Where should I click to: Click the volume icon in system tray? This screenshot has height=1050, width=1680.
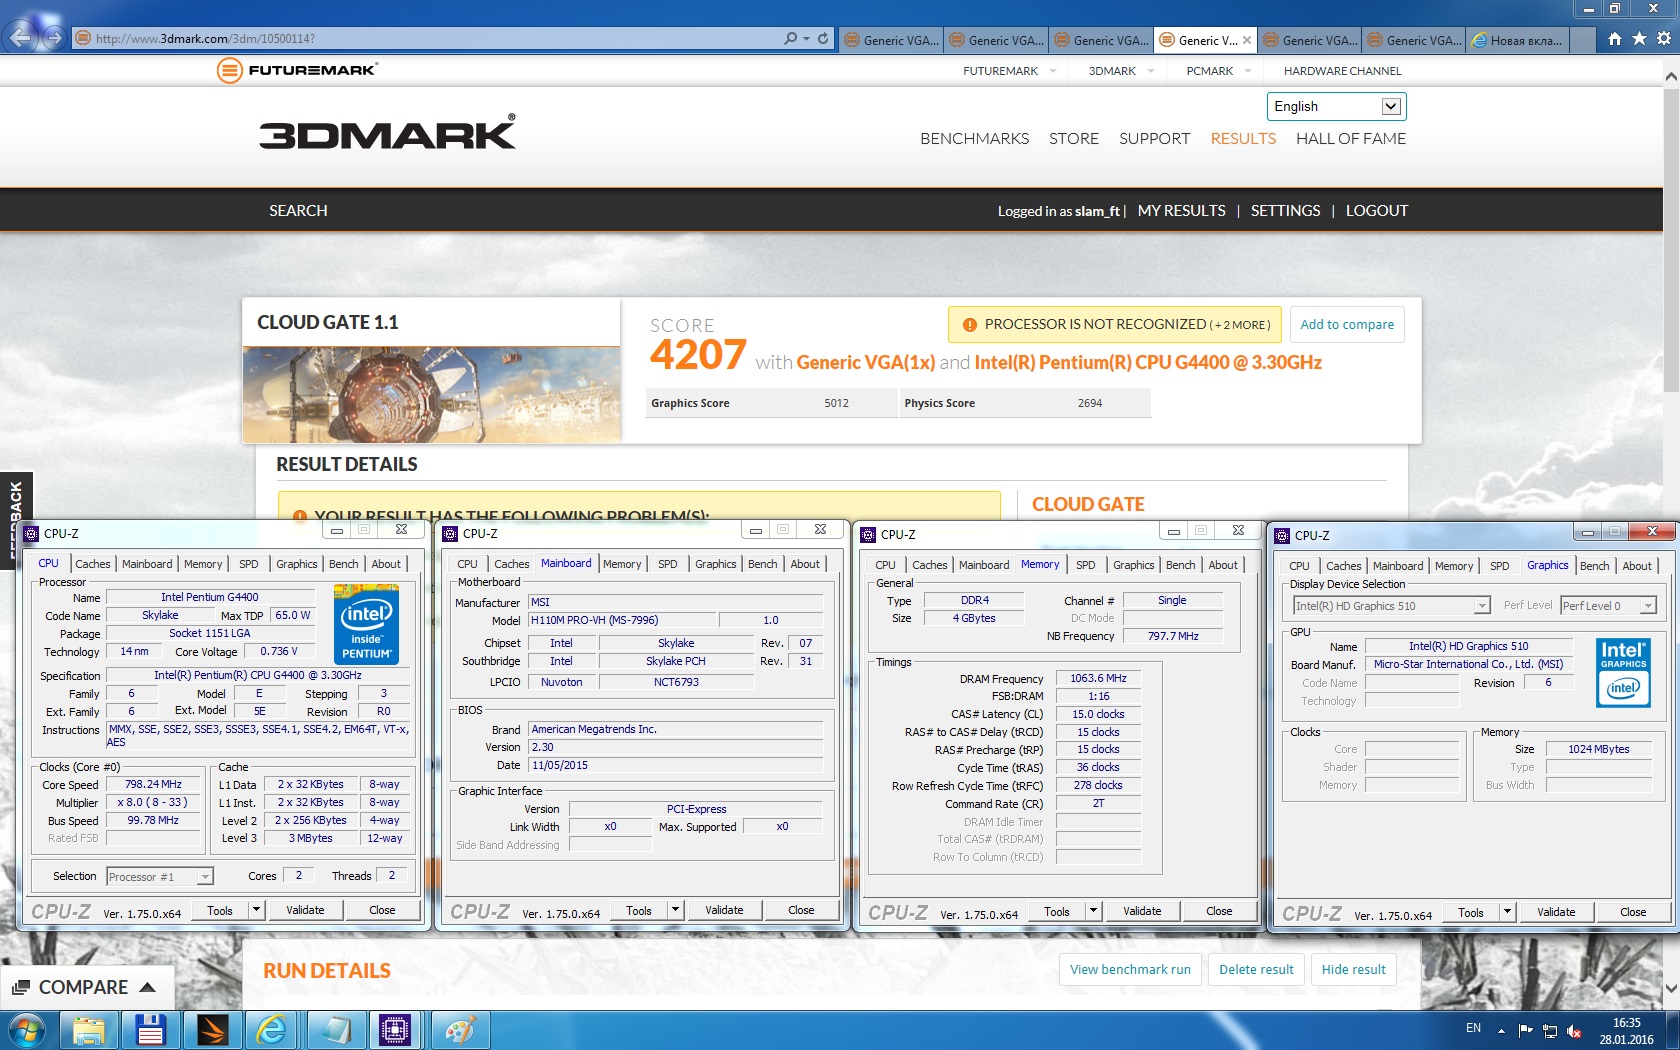click(x=1574, y=1030)
